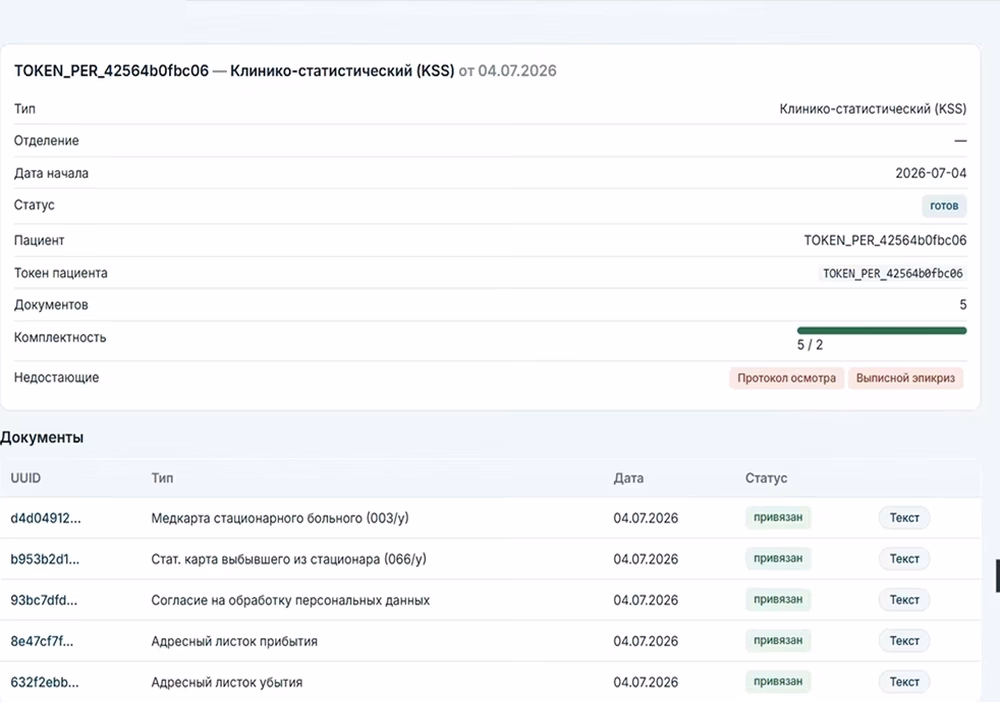Screen dimensions: 1000x702
Task: Click the monospace patient token code value
Action: tap(893, 274)
